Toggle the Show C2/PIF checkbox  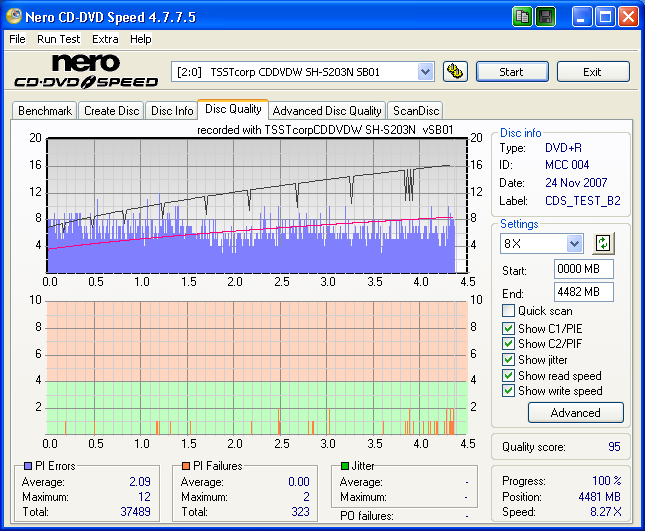point(508,343)
